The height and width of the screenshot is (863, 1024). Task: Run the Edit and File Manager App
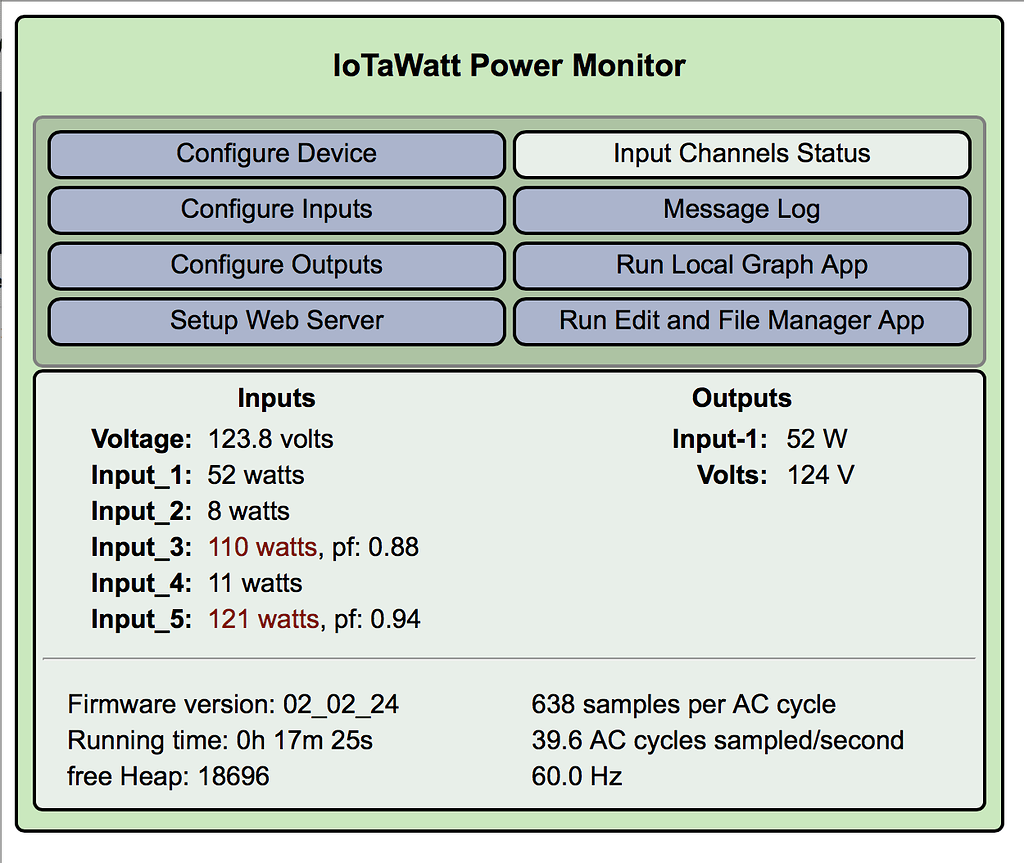click(x=741, y=321)
